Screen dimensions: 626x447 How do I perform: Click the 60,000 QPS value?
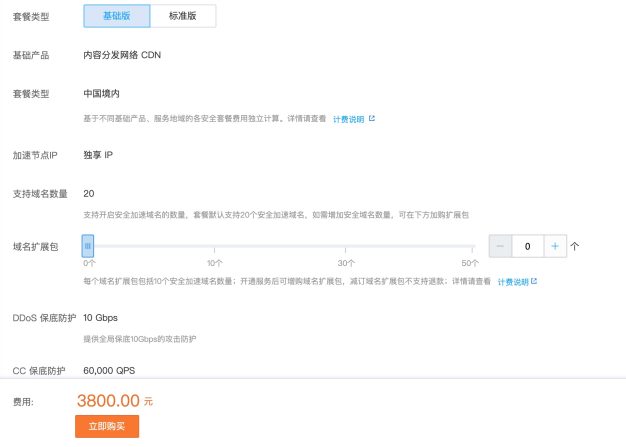pos(109,371)
